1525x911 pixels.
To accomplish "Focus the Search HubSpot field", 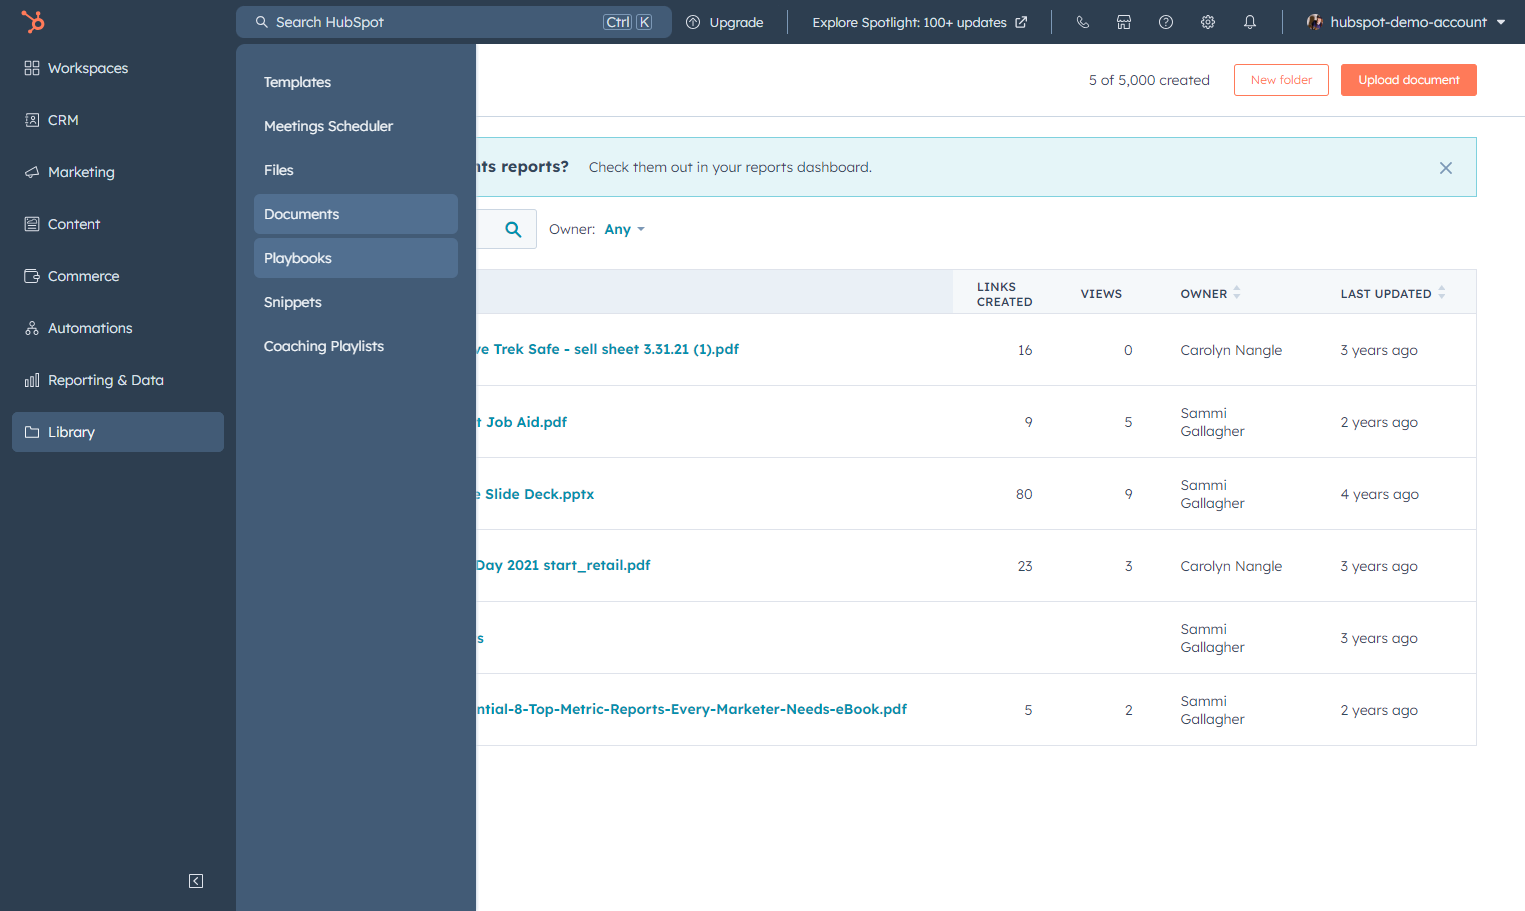I will coord(454,22).
